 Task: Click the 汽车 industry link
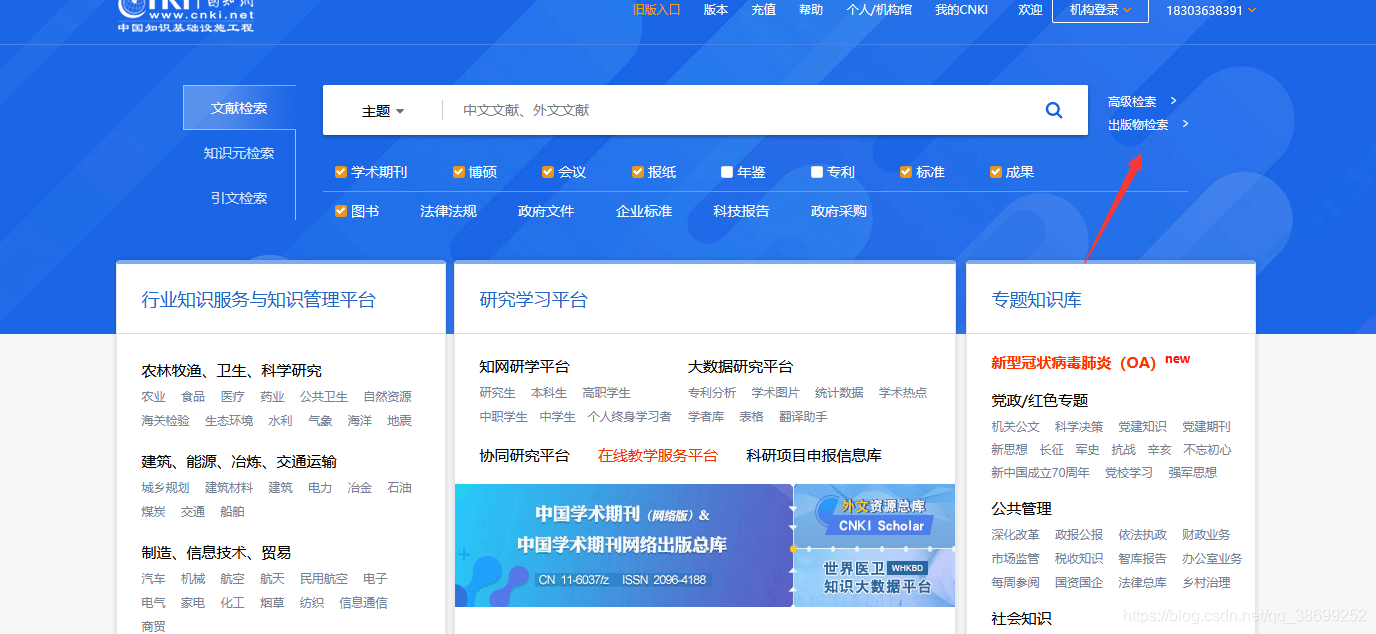click(x=153, y=579)
